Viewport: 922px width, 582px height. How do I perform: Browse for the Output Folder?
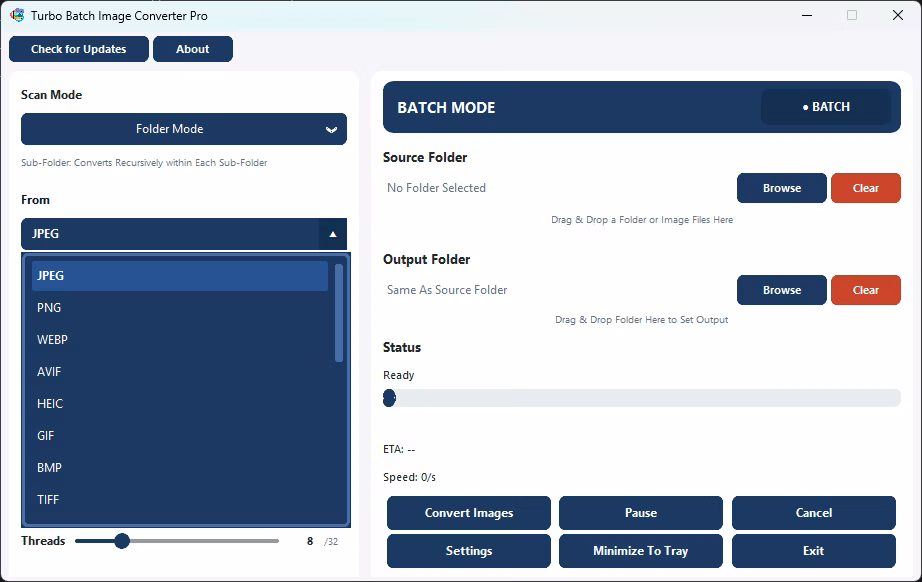(x=781, y=290)
